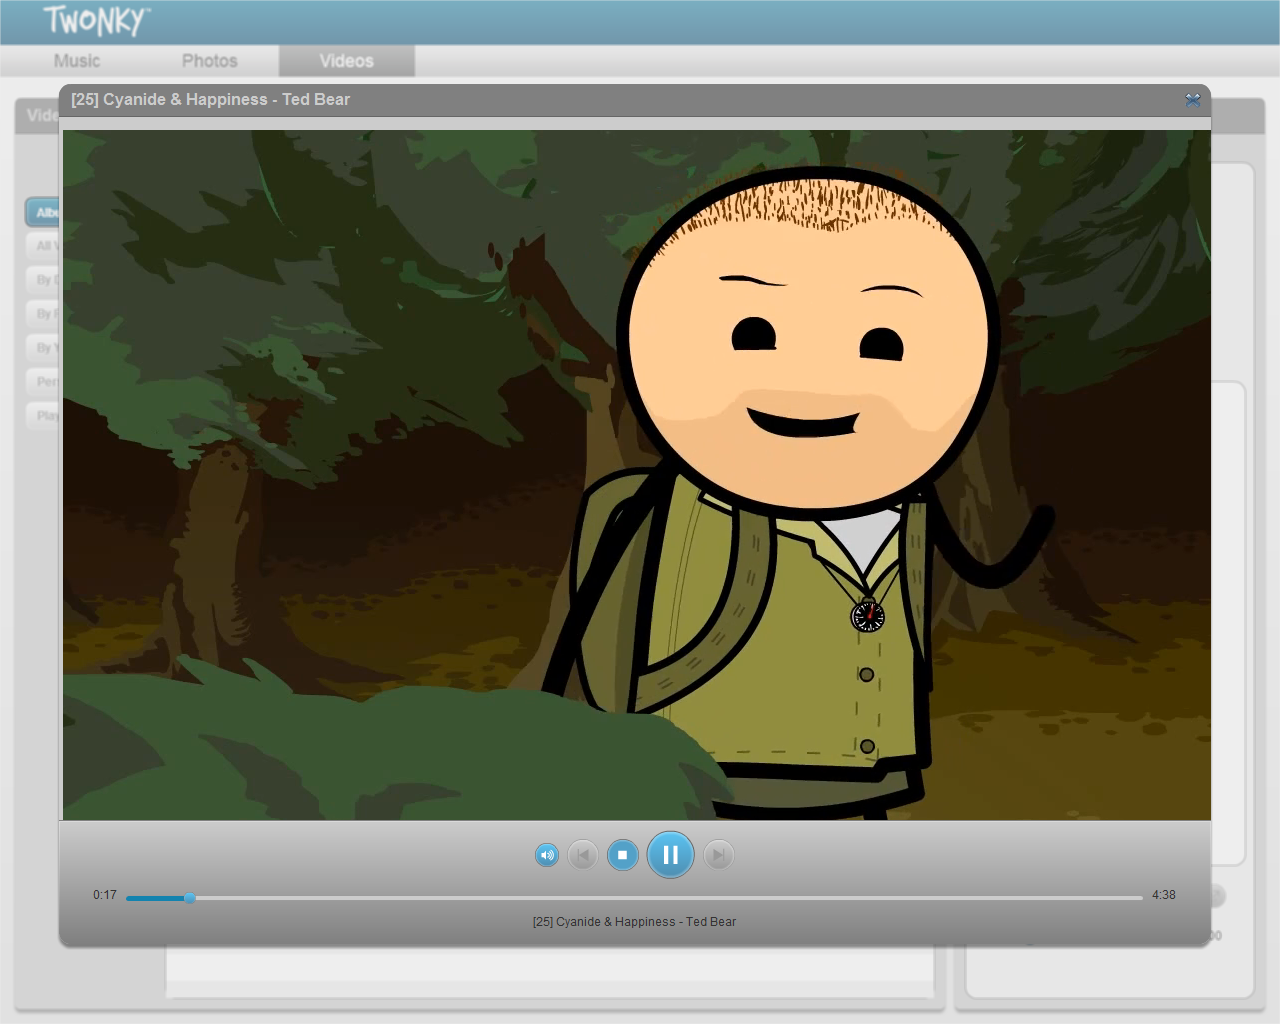Viewport: 1280px width, 1024px height.
Task: Close the video player dialog
Action: pyautogui.click(x=1192, y=100)
